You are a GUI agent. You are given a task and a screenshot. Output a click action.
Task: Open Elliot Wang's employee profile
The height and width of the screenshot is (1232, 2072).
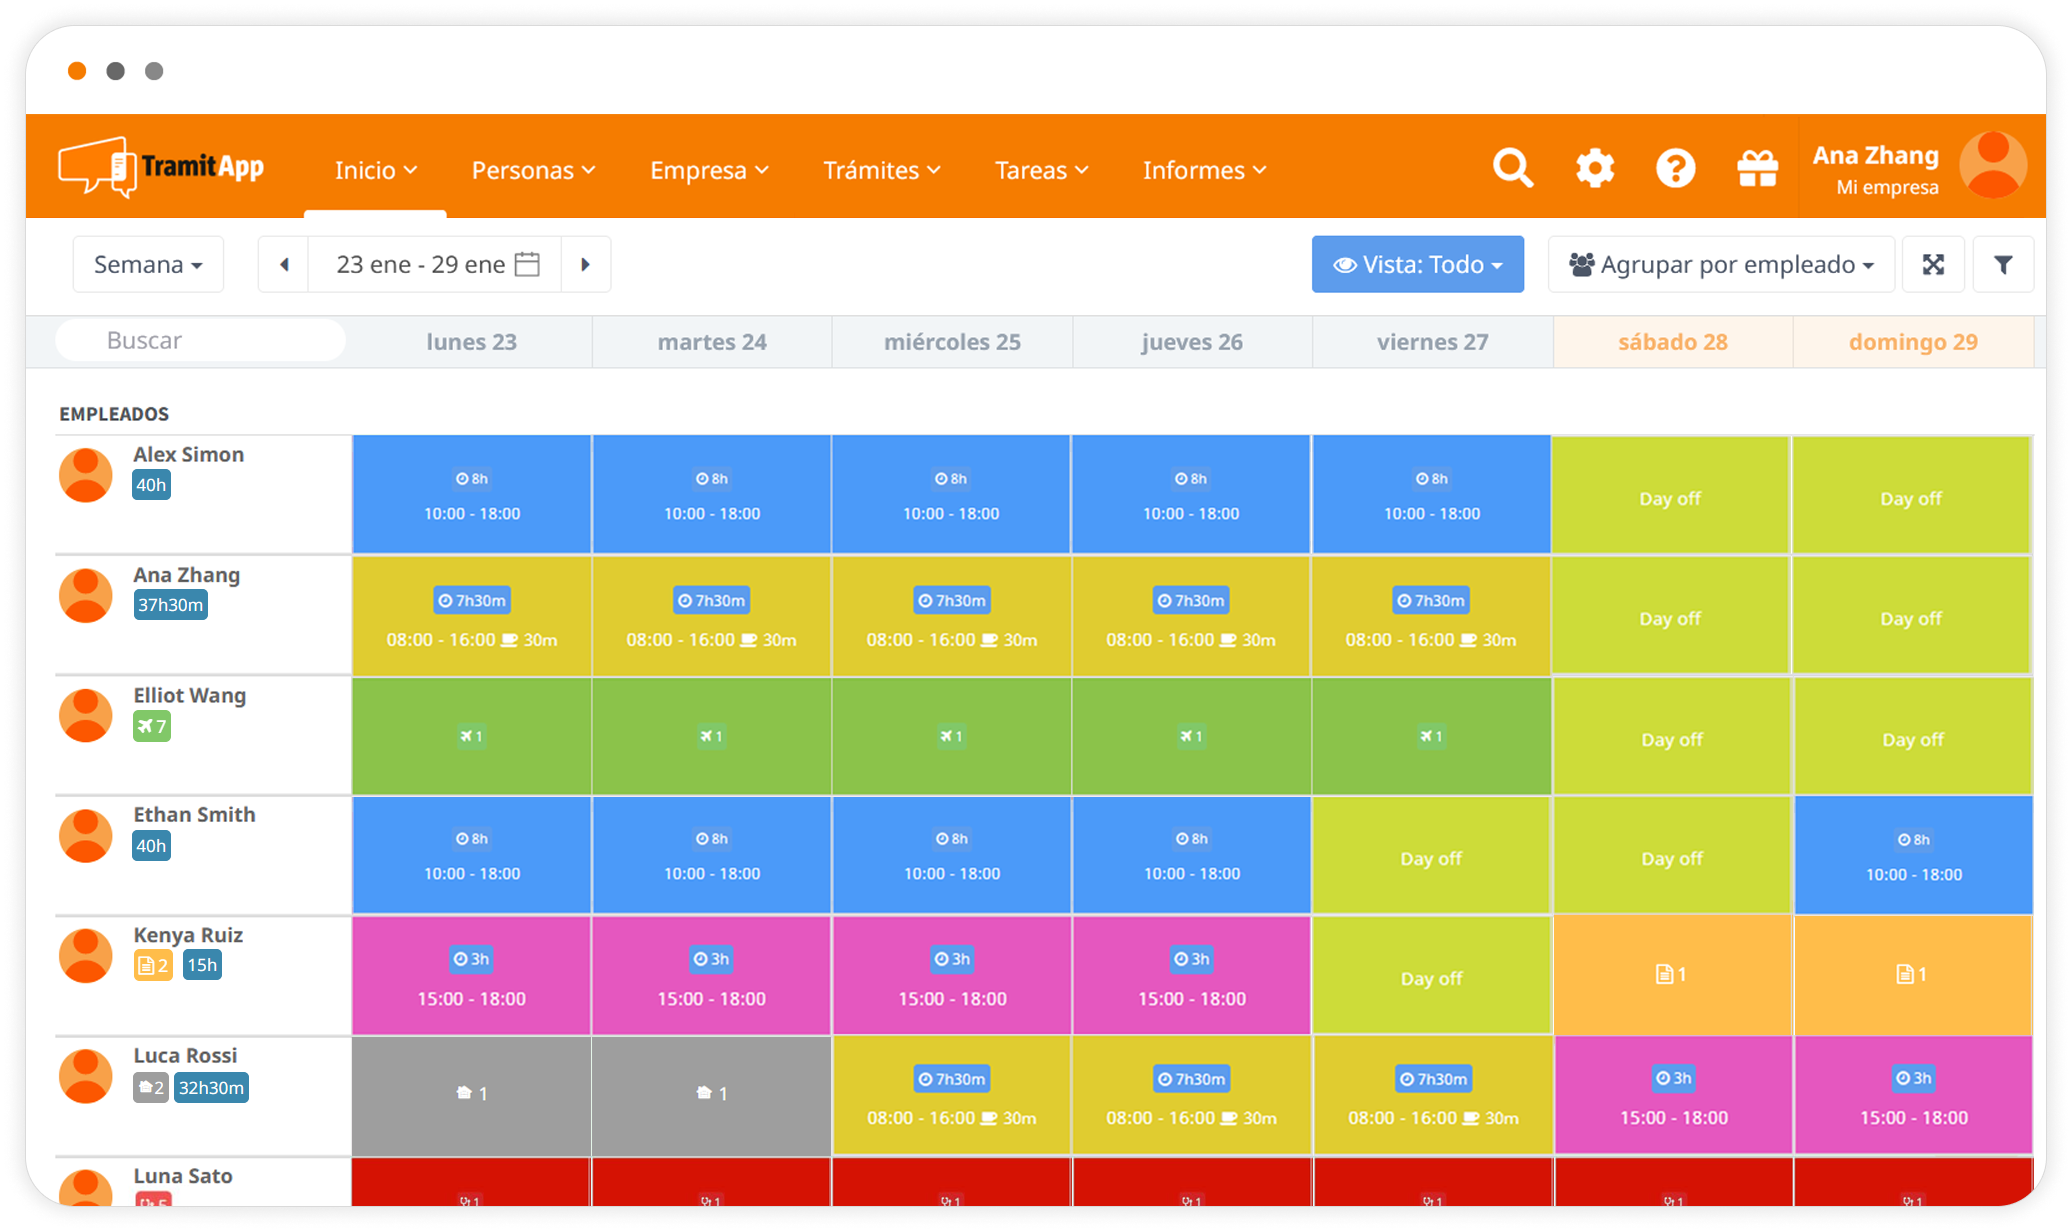tap(189, 695)
